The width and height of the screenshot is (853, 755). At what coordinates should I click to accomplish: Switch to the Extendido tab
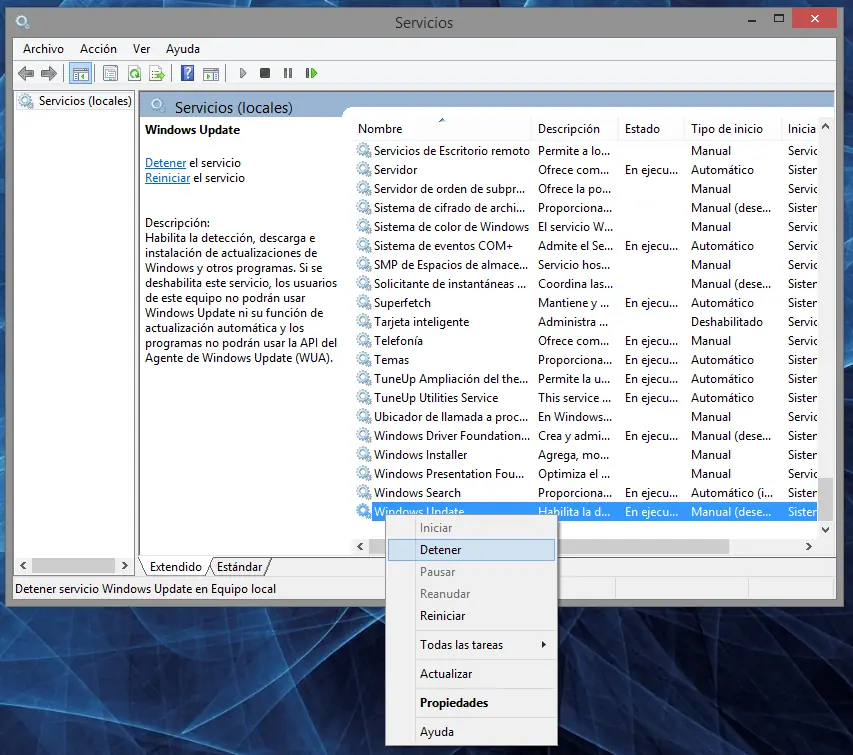click(176, 567)
